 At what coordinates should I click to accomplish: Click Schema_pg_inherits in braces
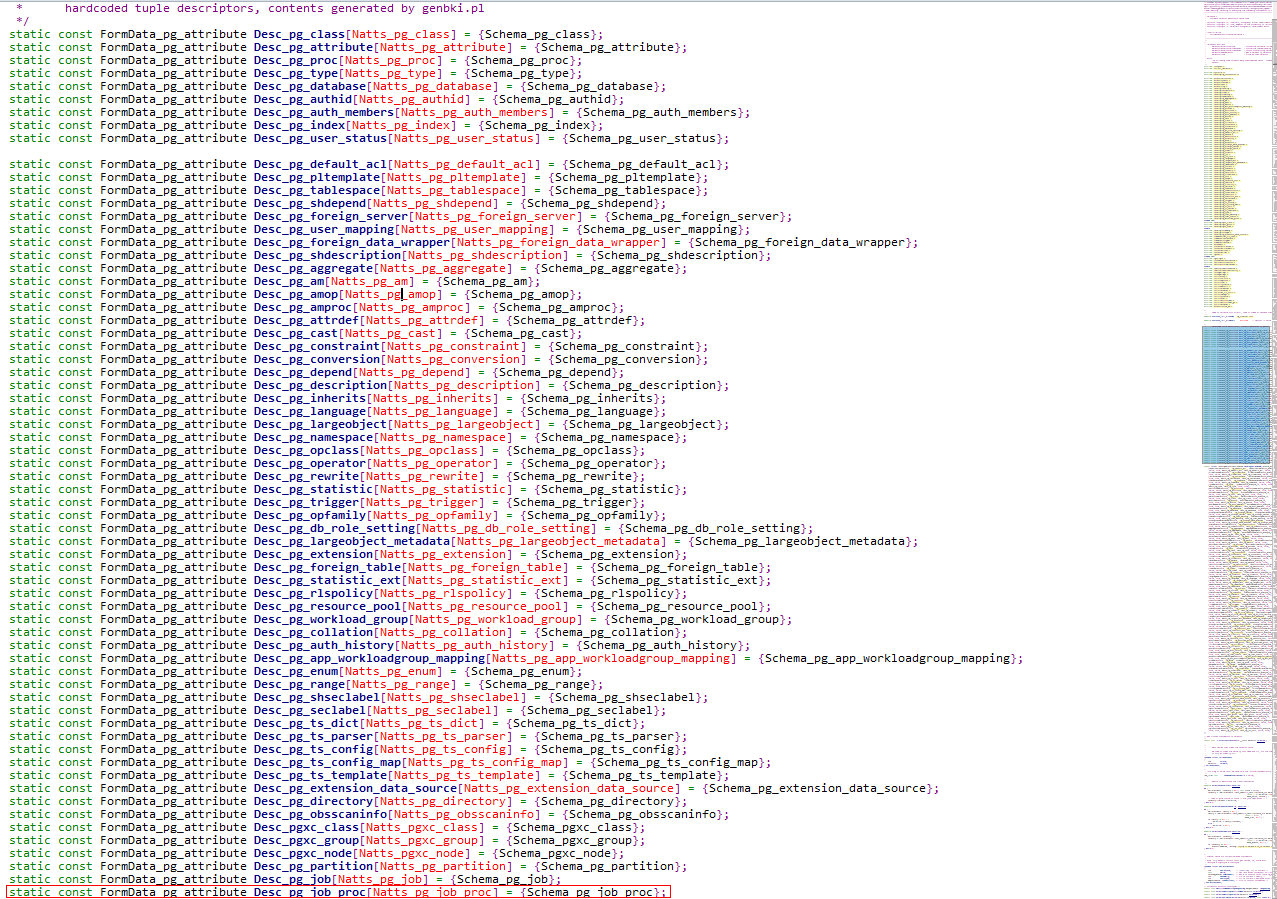click(x=590, y=398)
